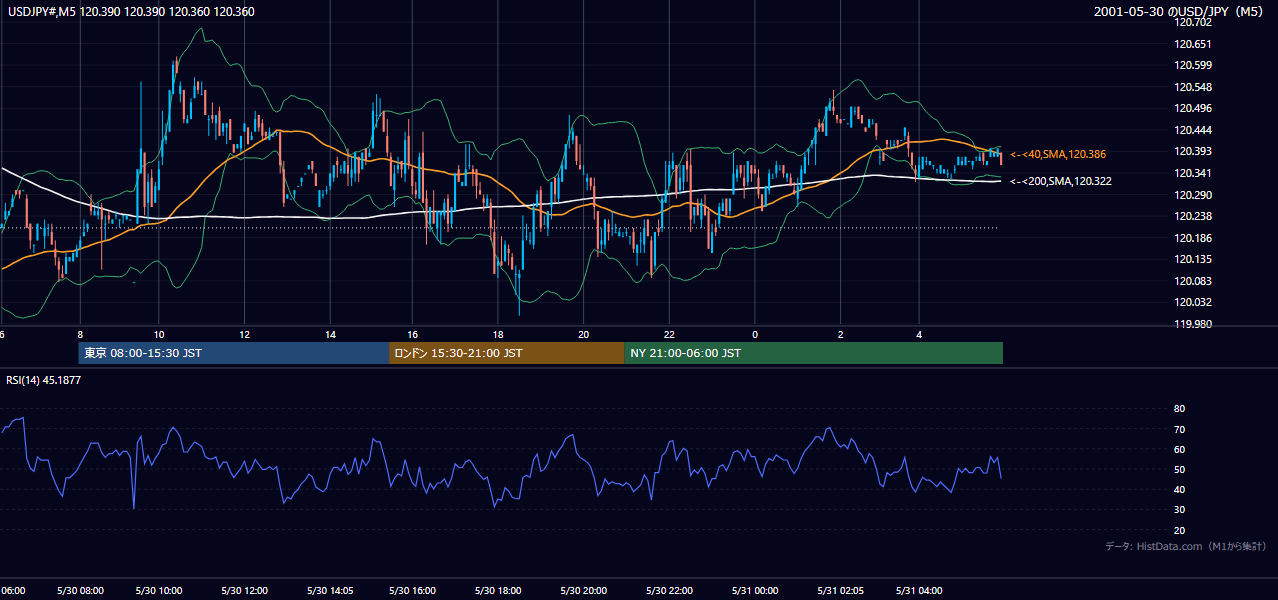The width and height of the screenshot is (1278, 600).
Task: Select hour label 14 under price chart
Action: click(330, 334)
